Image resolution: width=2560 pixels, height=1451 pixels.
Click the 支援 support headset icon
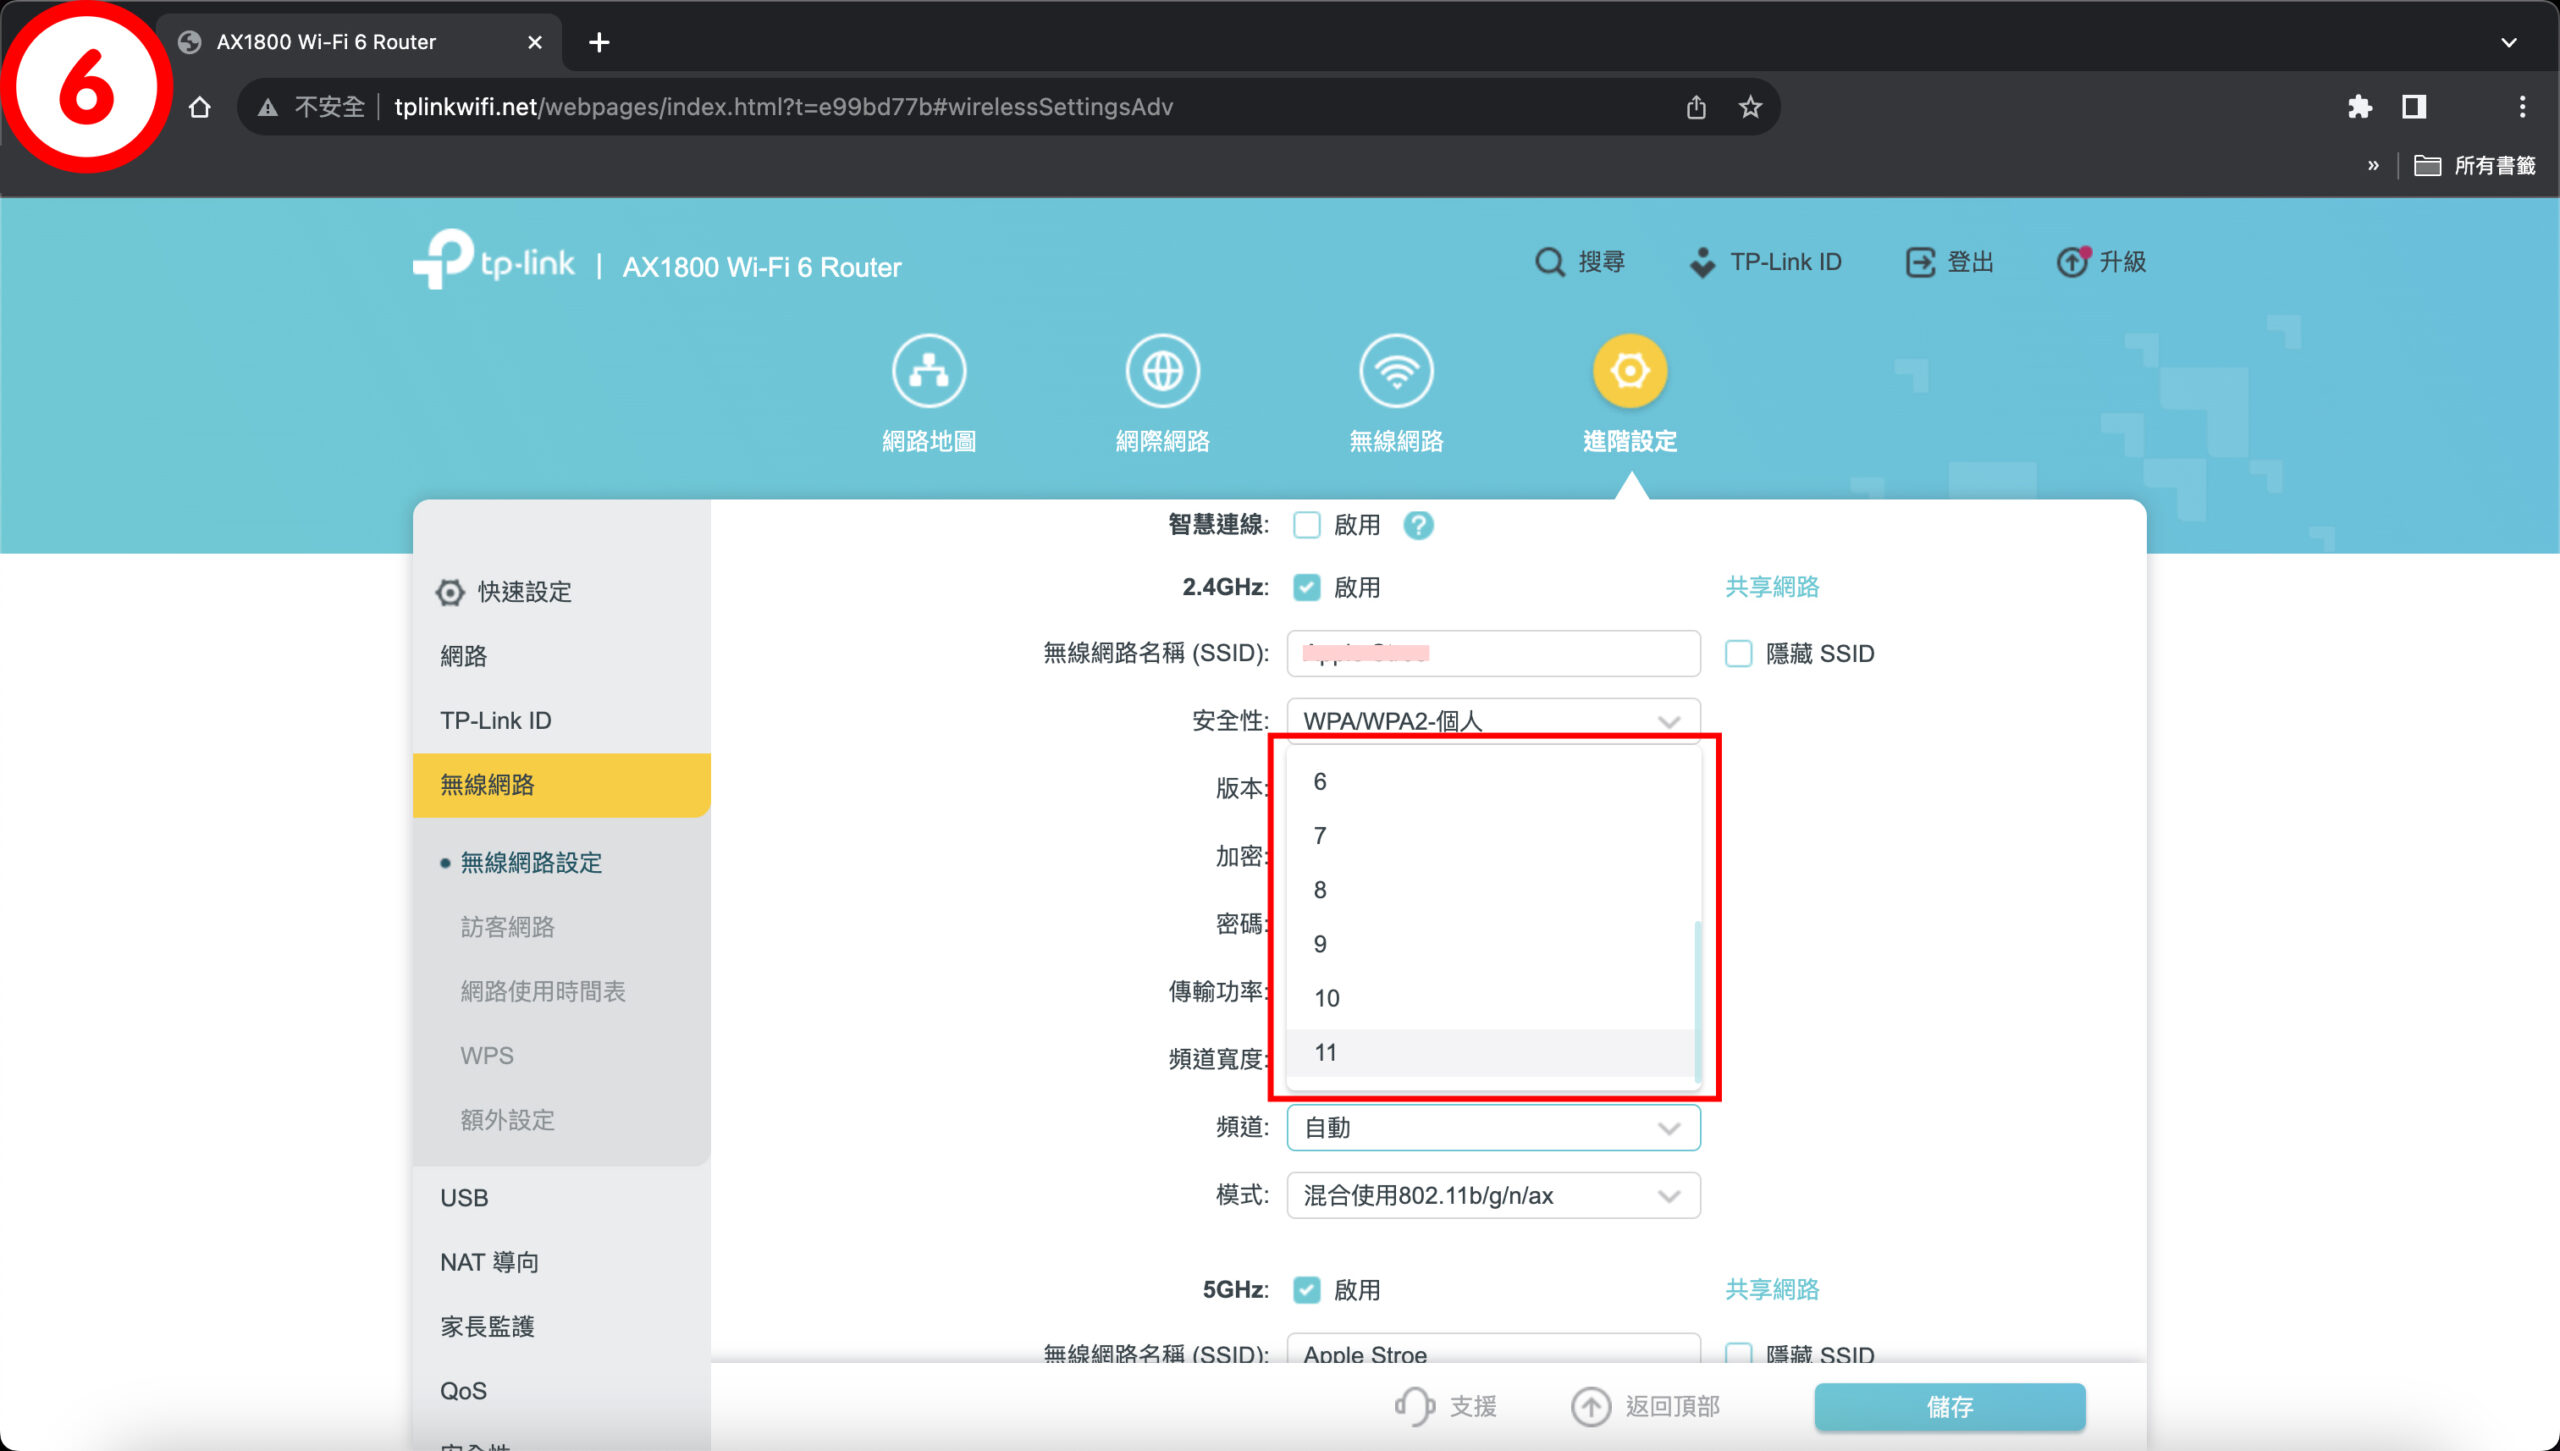[1414, 1406]
